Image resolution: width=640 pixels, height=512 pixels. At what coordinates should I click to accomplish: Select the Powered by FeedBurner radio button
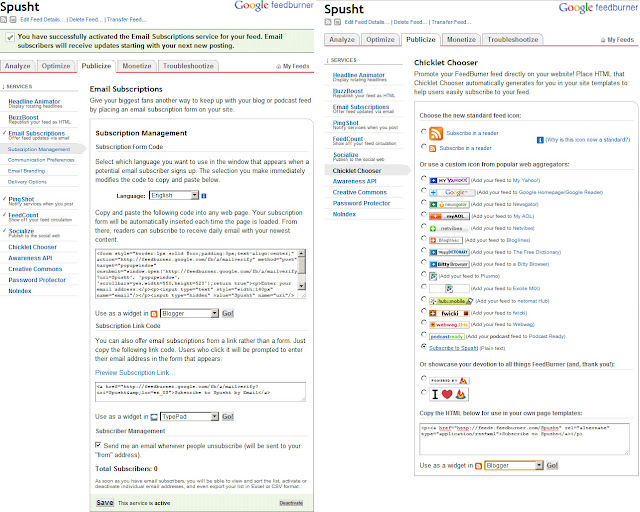pyautogui.click(x=424, y=378)
